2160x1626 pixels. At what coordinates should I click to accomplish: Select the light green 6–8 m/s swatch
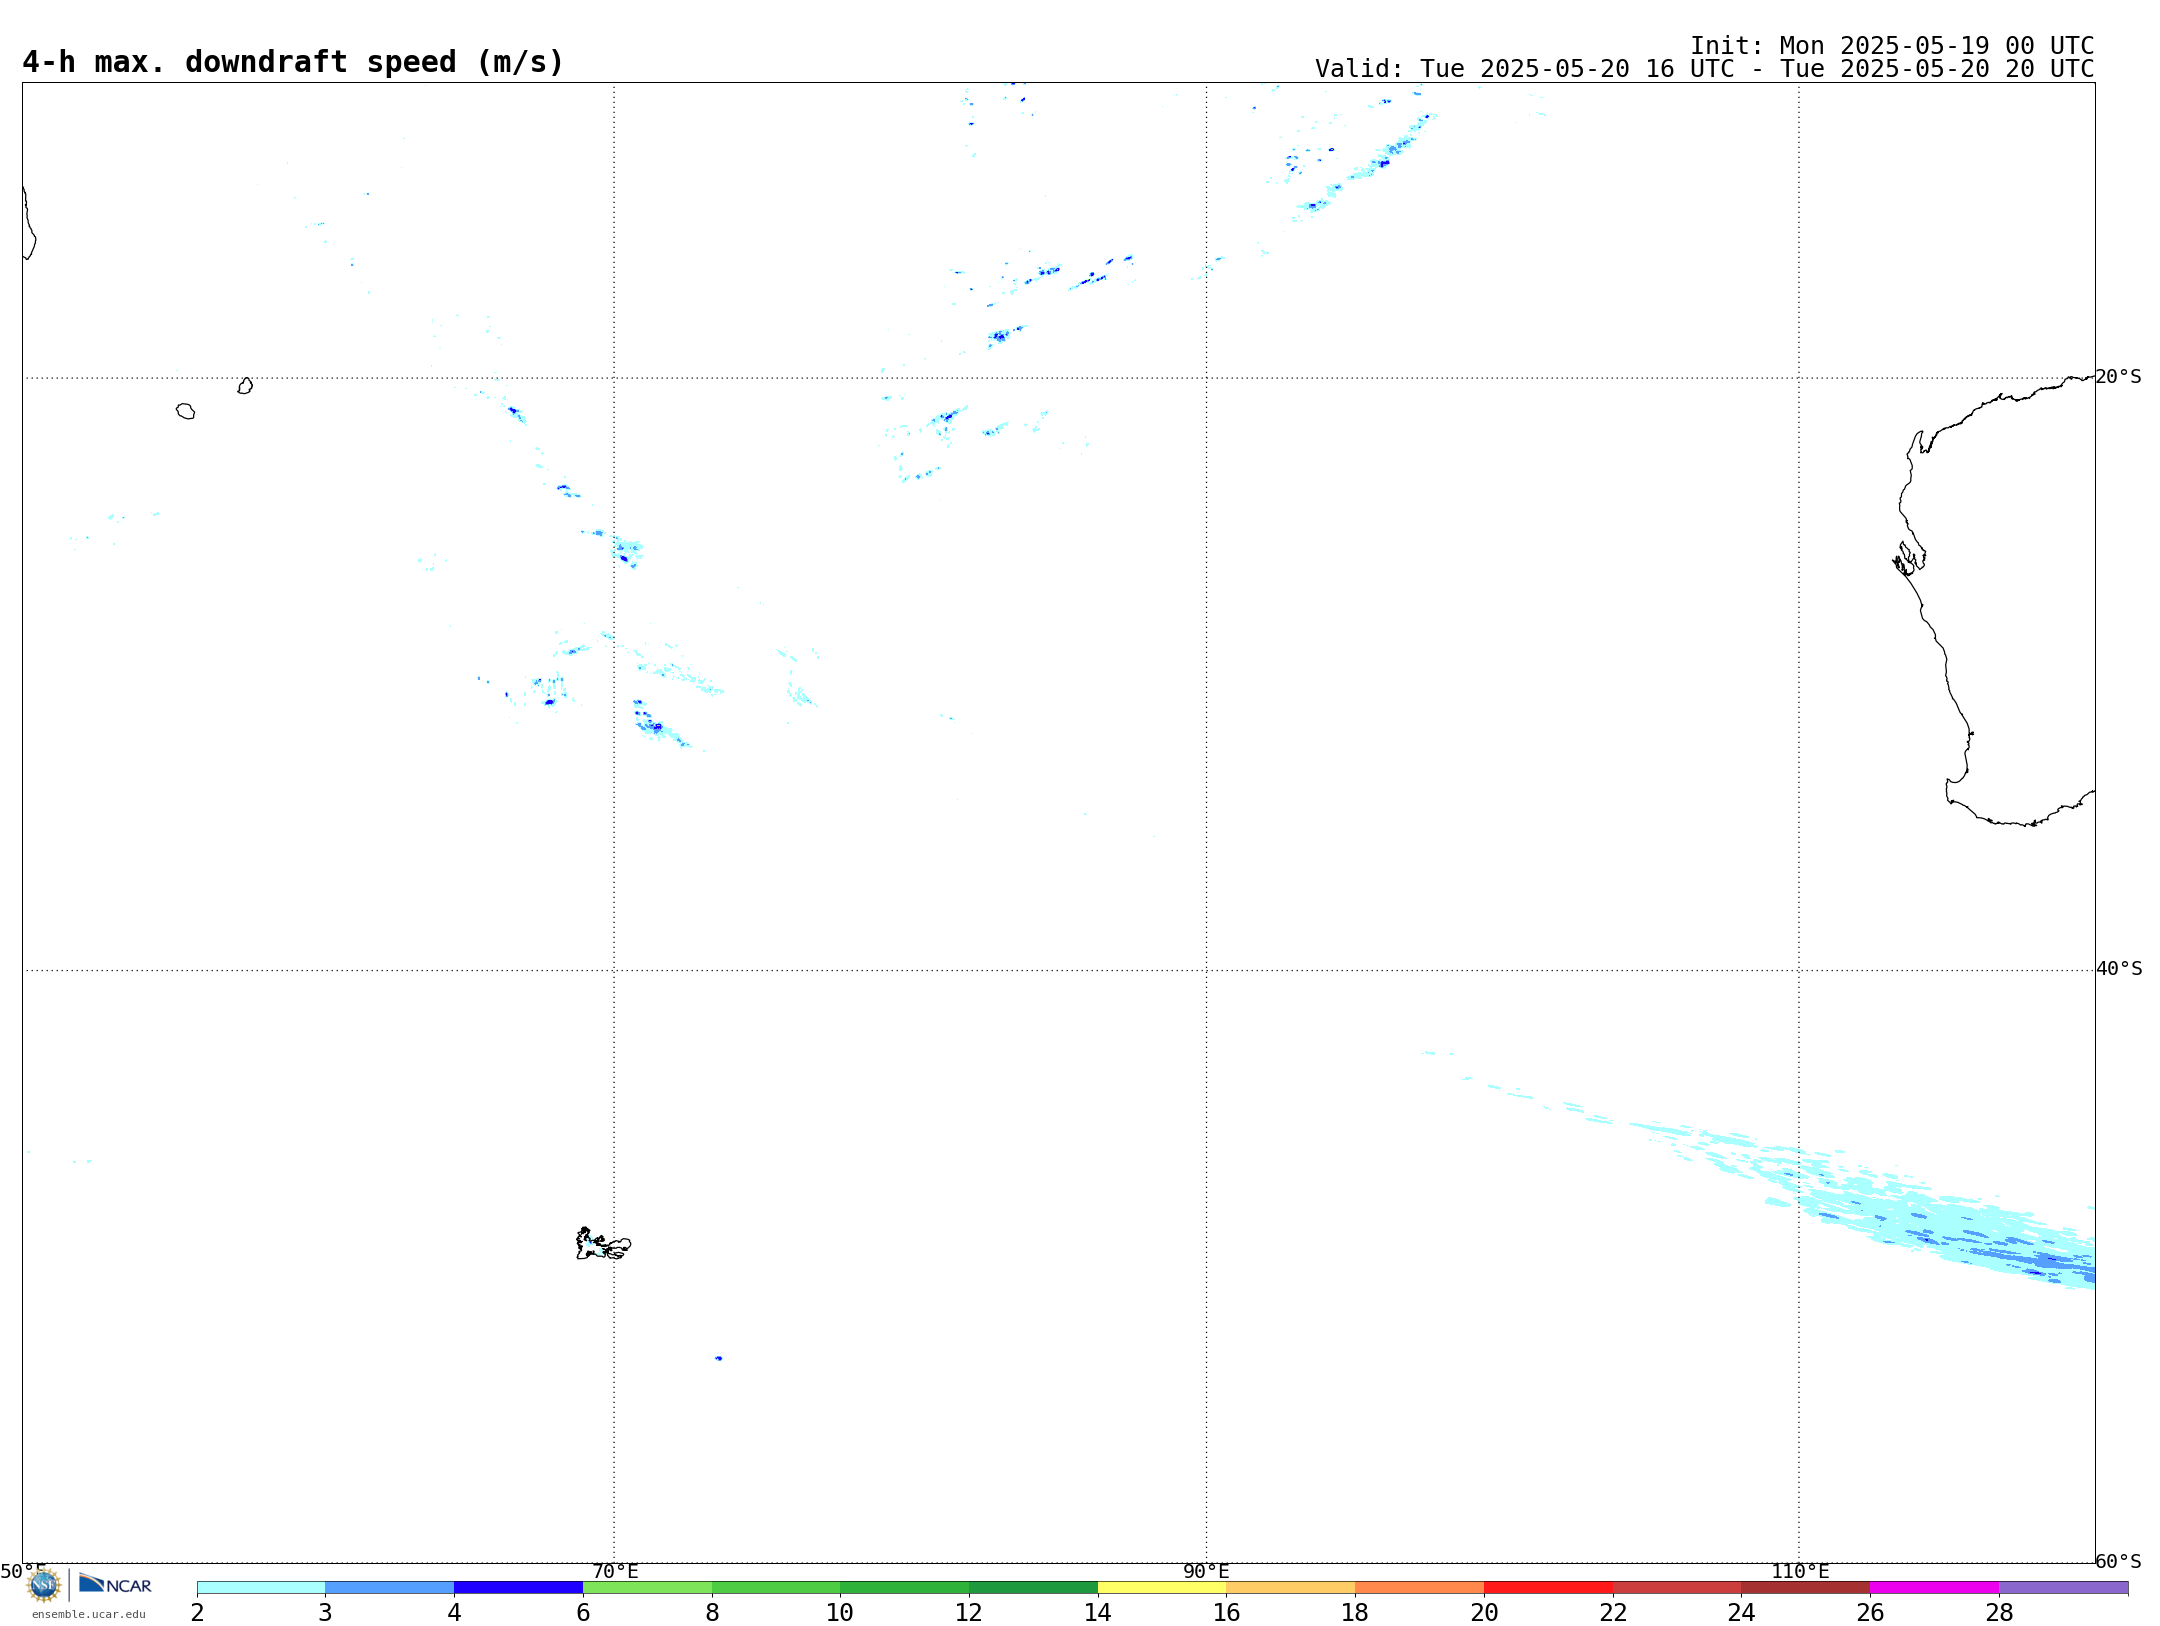(x=647, y=1588)
